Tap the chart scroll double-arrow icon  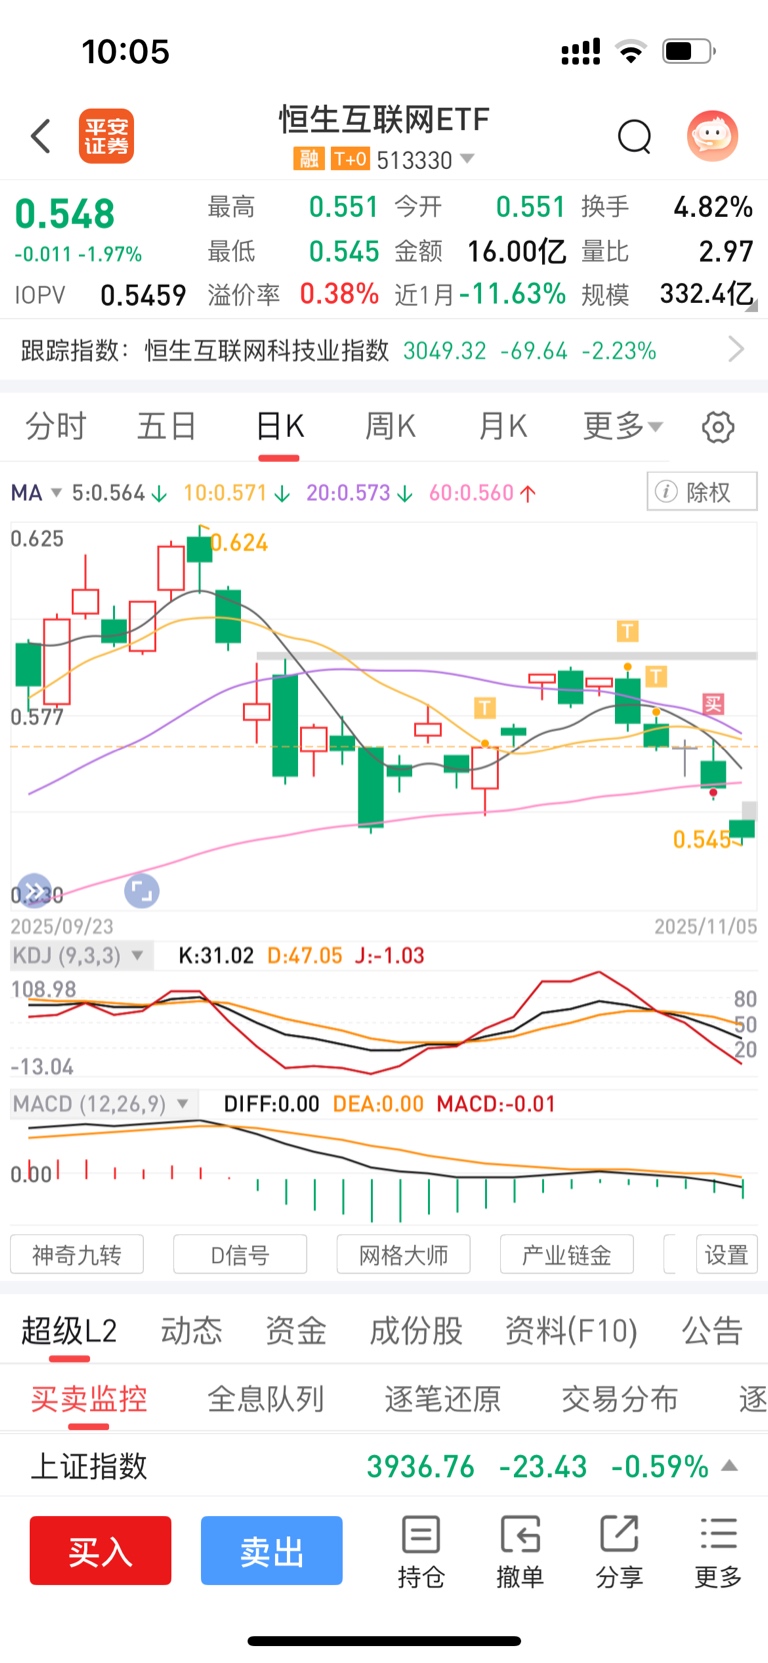(x=35, y=890)
